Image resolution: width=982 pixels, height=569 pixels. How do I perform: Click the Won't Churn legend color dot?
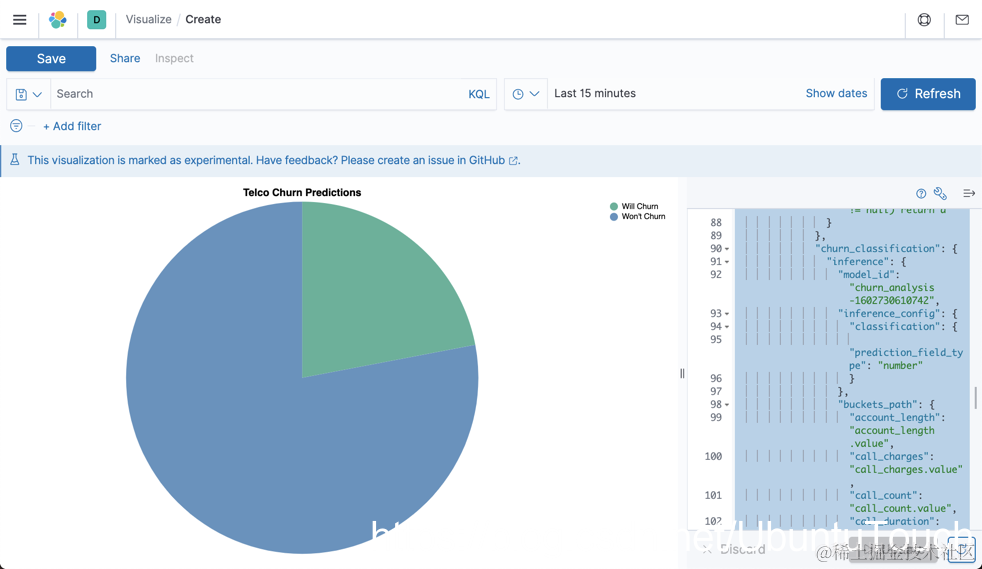click(x=614, y=217)
